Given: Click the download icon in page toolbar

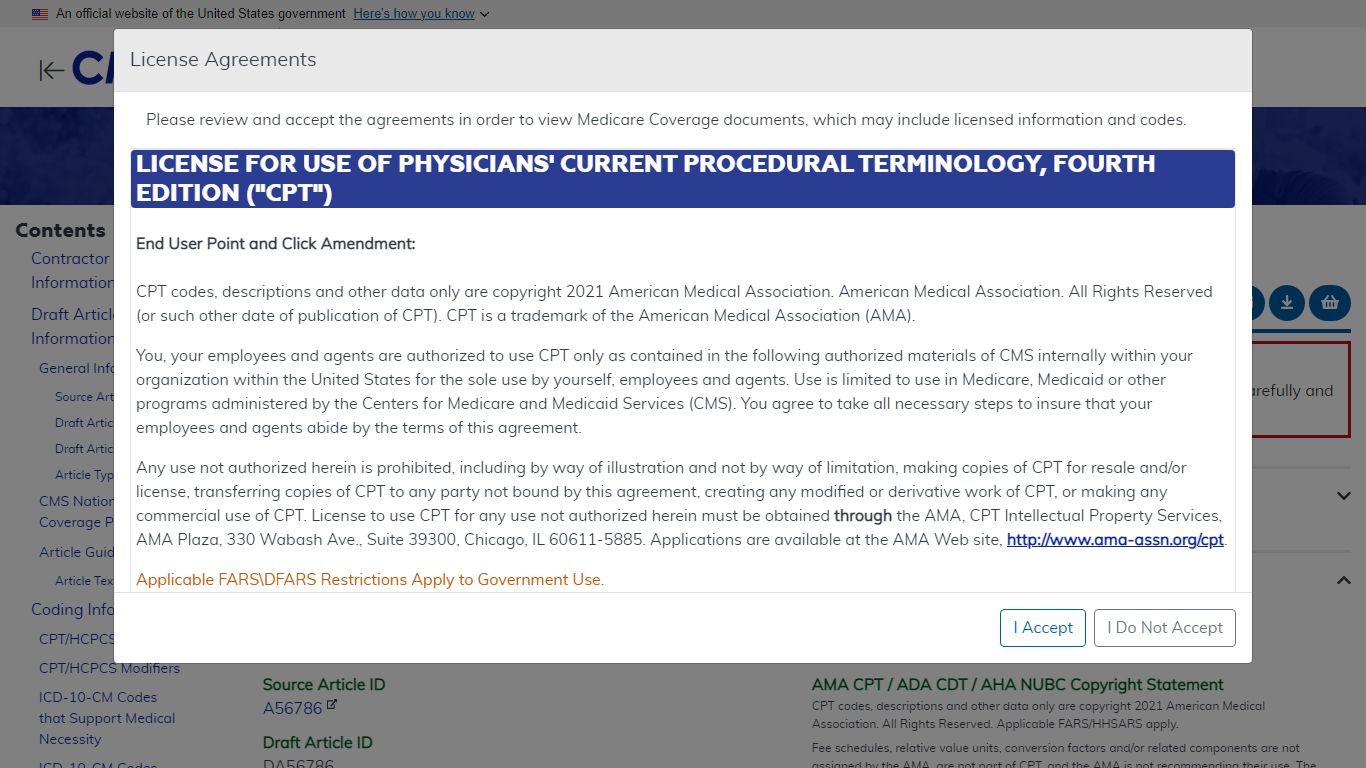Looking at the screenshot, I should pyautogui.click(x=1287, y=302).
